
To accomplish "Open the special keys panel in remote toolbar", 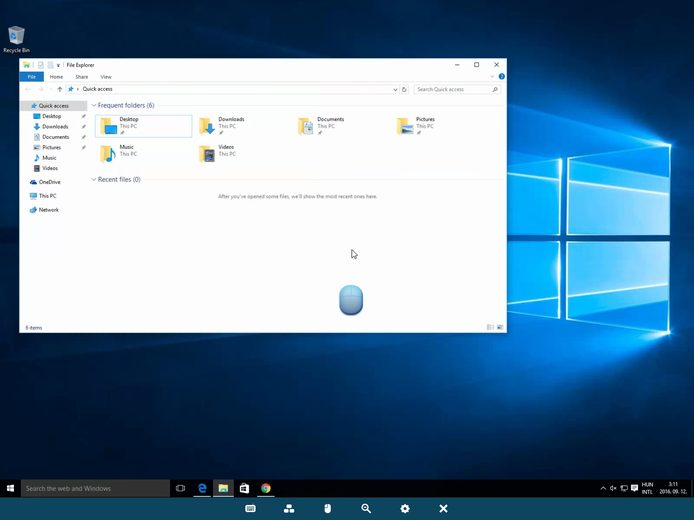I will click(x=289, y=508).
